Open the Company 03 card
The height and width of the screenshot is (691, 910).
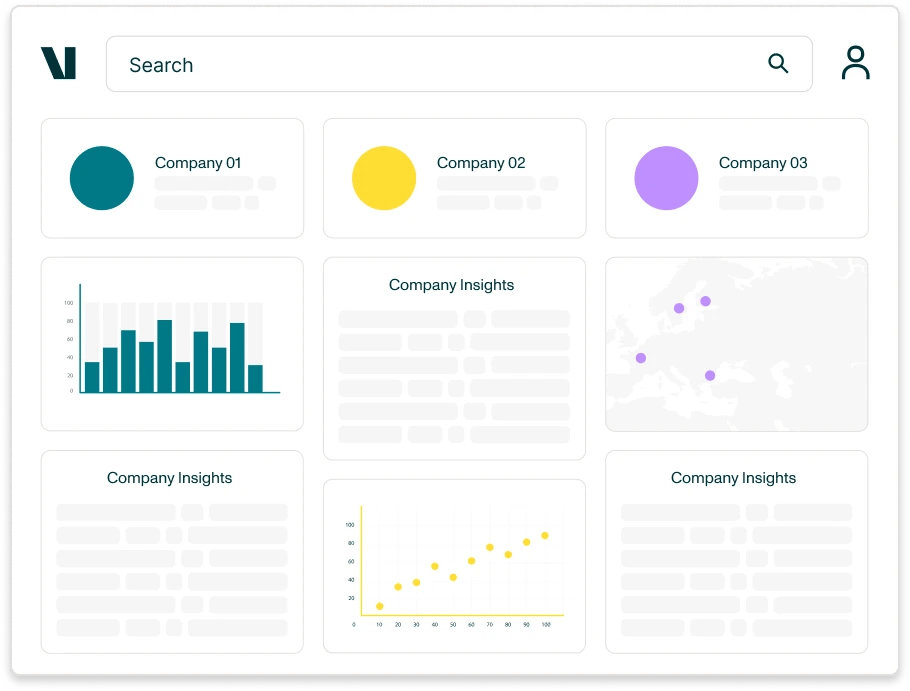click(736, 178)
